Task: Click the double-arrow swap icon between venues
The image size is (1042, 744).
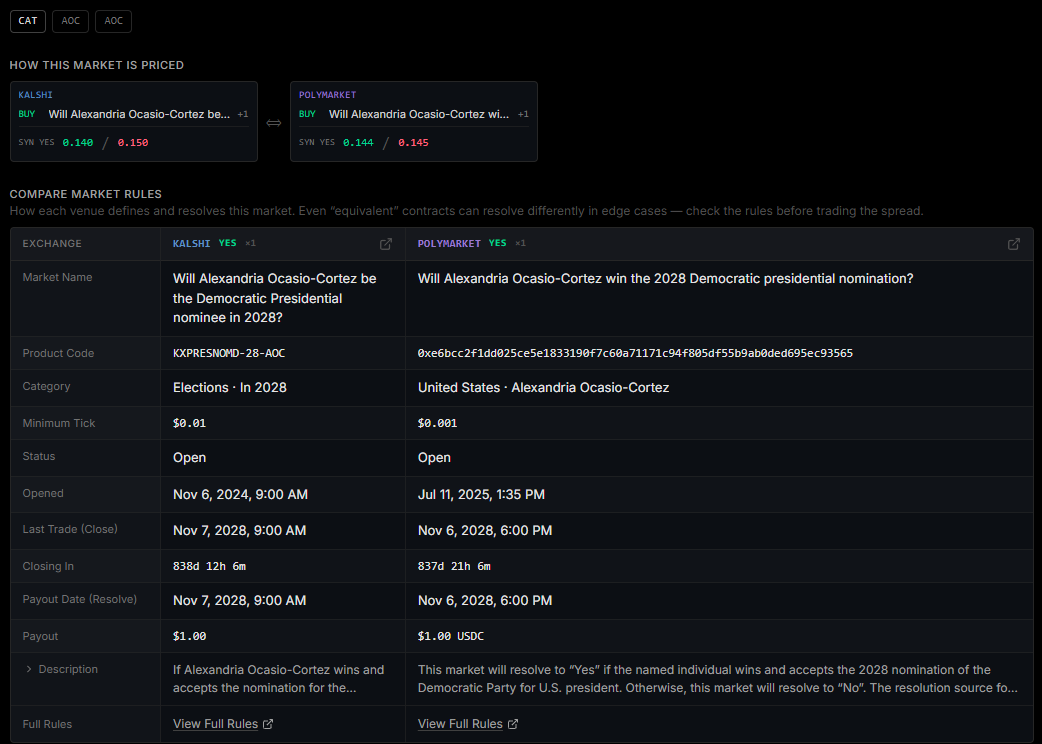Action: 274,123
